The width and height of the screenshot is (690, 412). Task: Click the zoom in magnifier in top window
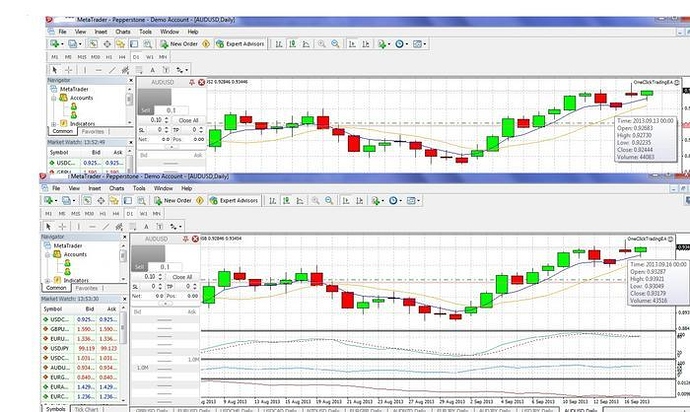pos(322,44)
